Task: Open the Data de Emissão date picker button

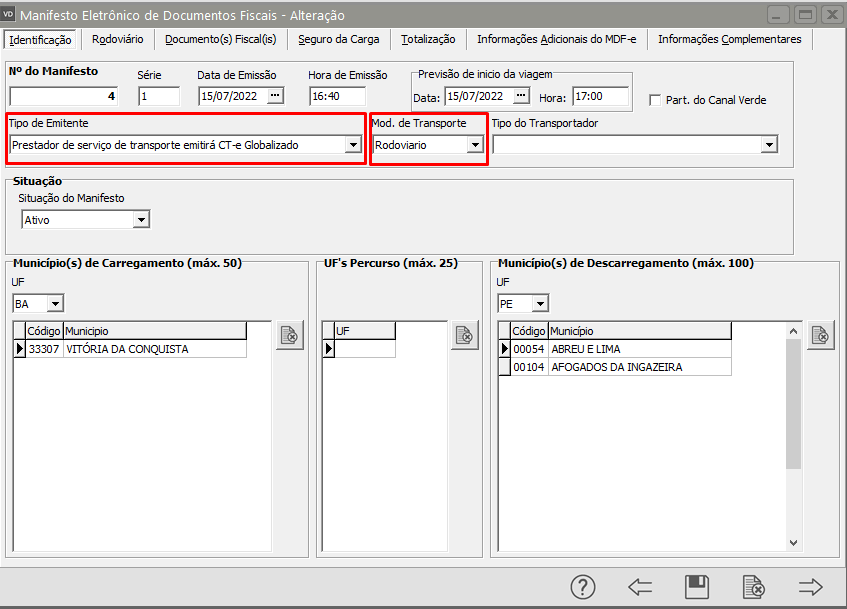Action: click(276, 96)
